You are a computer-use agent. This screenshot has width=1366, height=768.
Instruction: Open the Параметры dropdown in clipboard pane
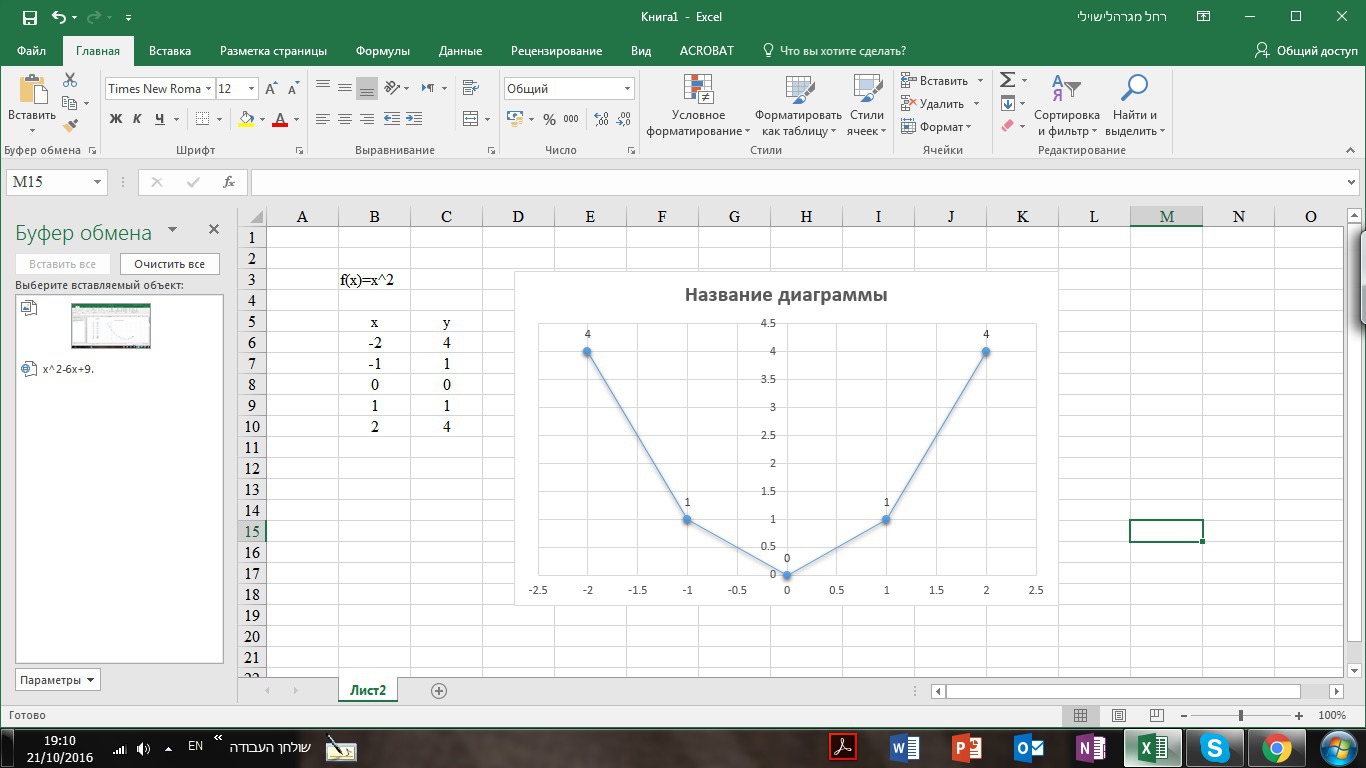pos(58,680)
